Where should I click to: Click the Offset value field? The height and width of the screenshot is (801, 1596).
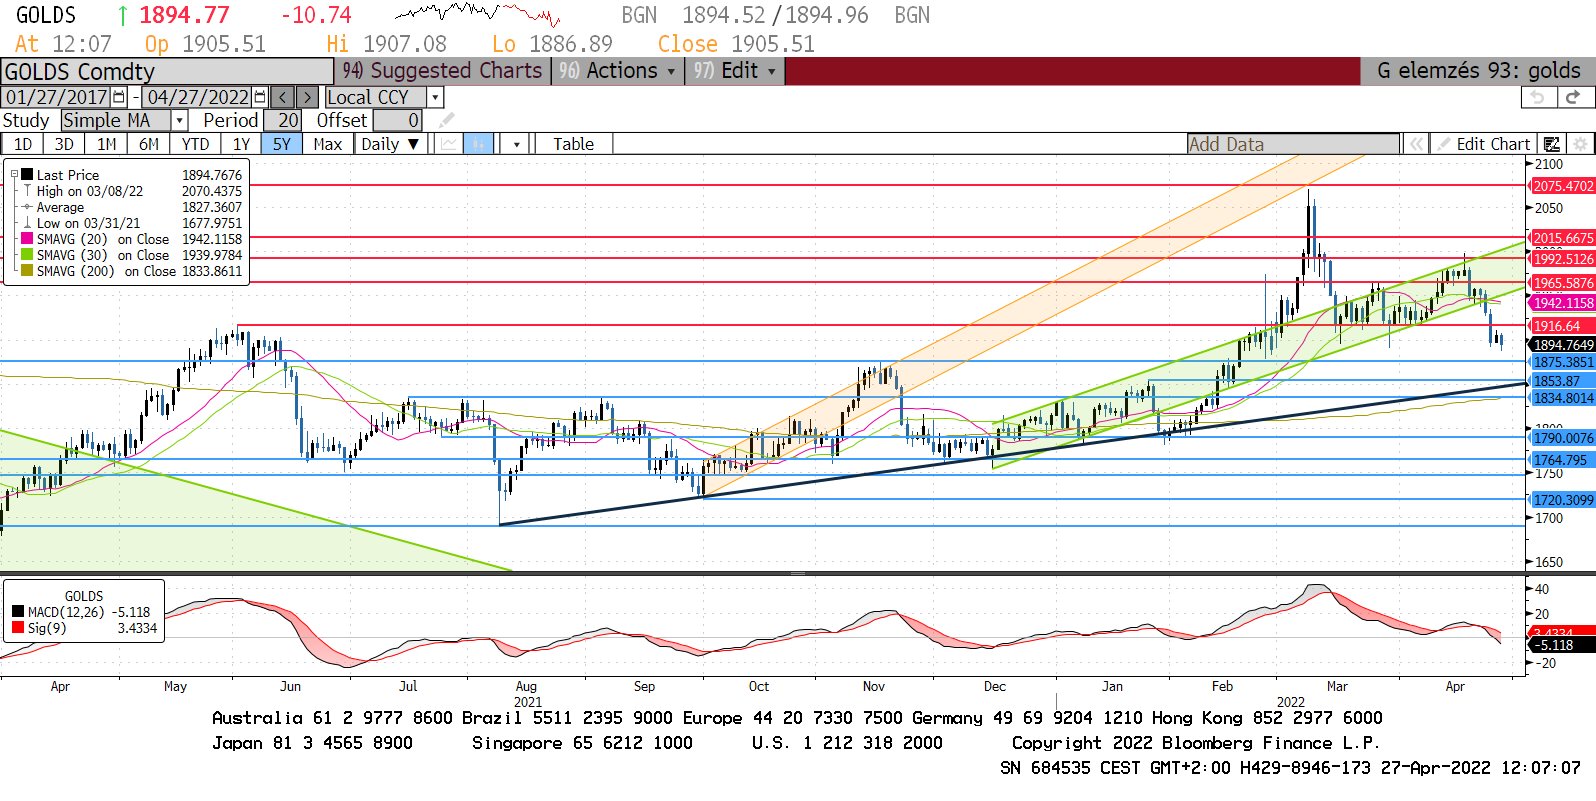pyautogui.click(x=397, y=120)
